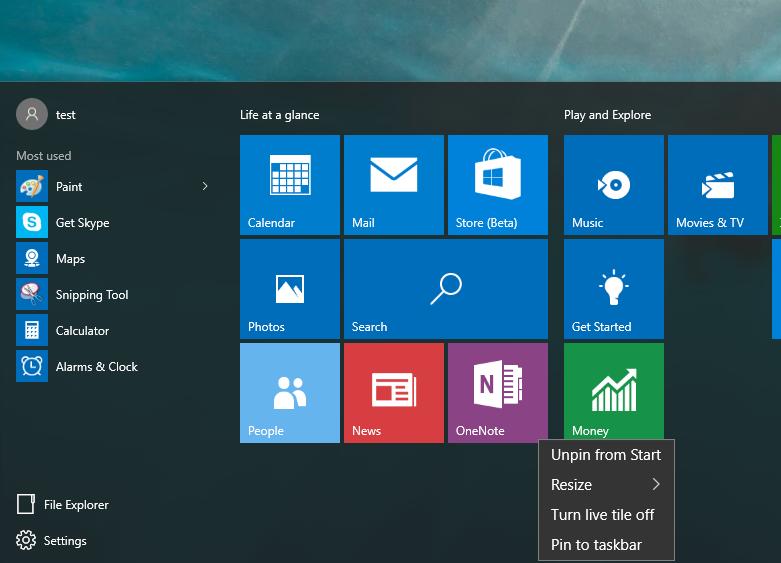Open the Music tile
The width and height of the screenshot is (781, 563).
[614, 184]
